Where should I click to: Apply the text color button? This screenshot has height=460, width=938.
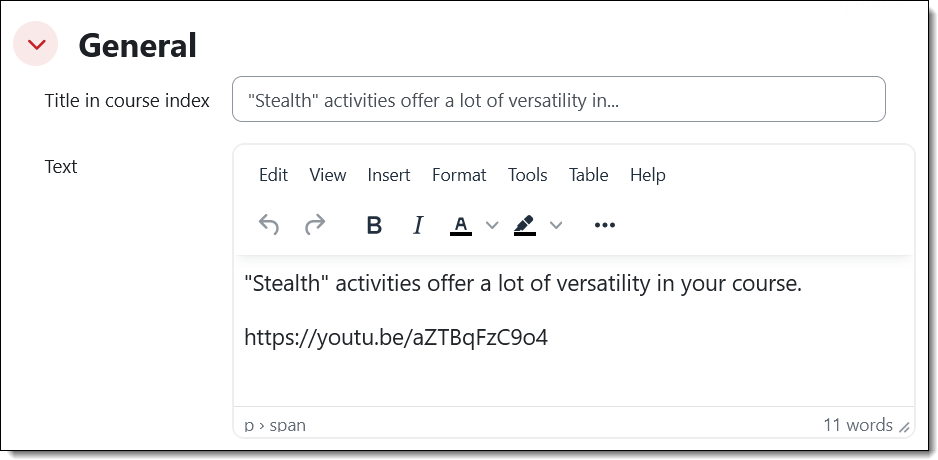pos(460,226)
